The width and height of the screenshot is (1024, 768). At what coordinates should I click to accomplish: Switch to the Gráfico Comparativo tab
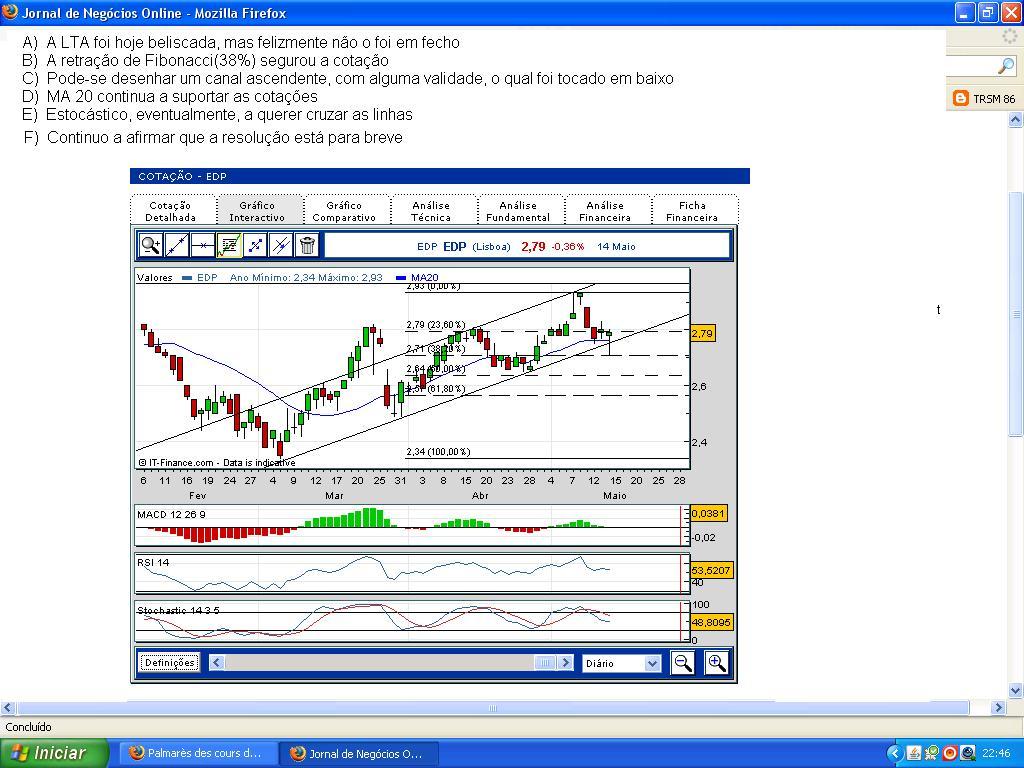(x=344, y=211)
